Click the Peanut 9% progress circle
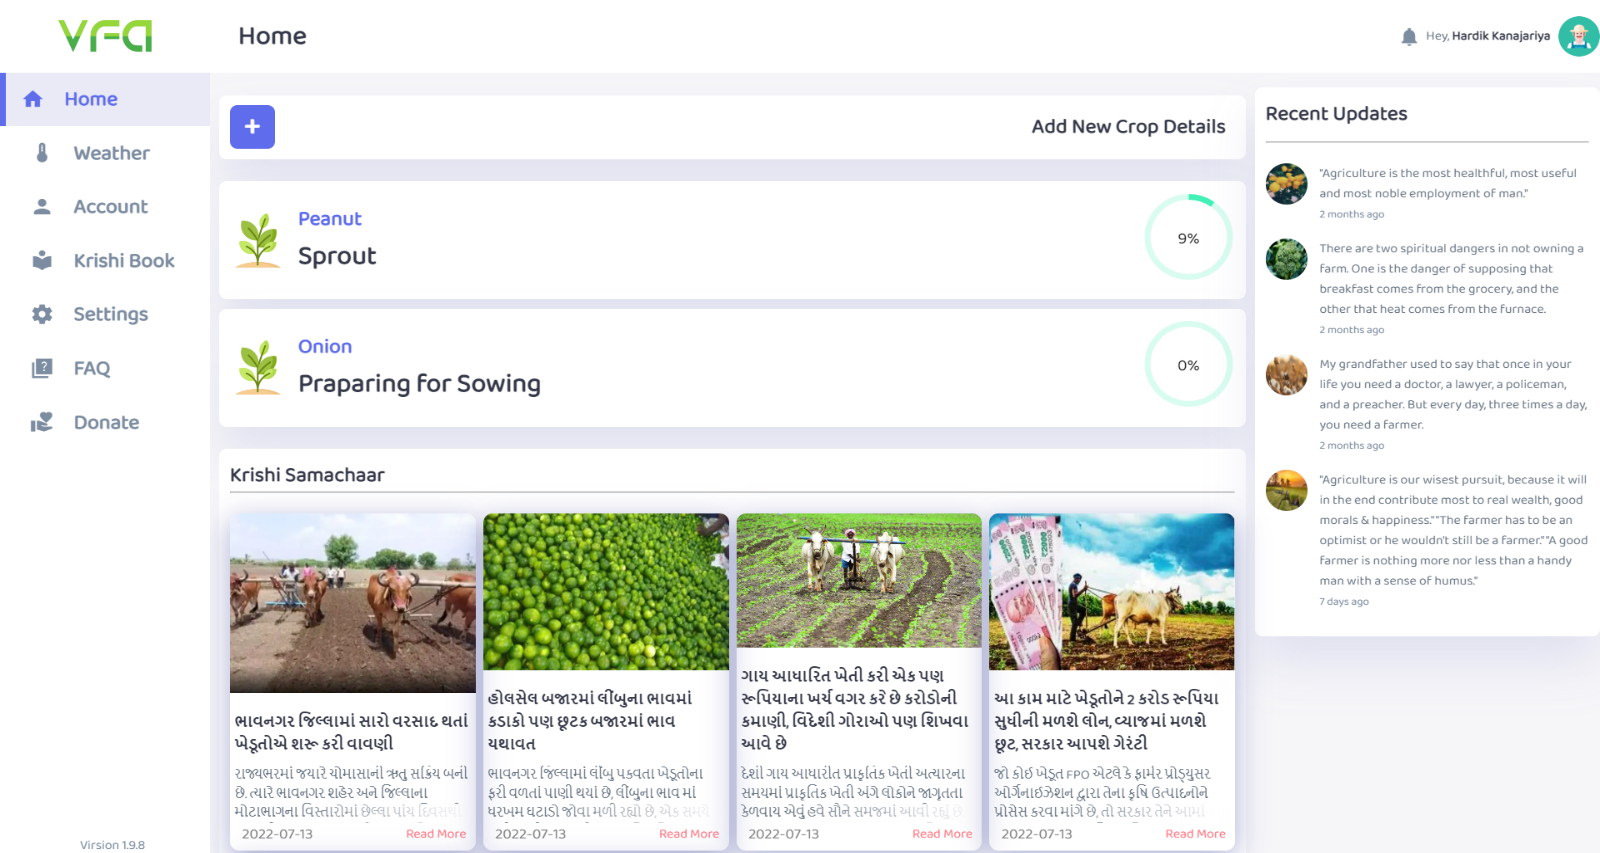Viewport: 1600px width, 853px height. click(1188, 238)
